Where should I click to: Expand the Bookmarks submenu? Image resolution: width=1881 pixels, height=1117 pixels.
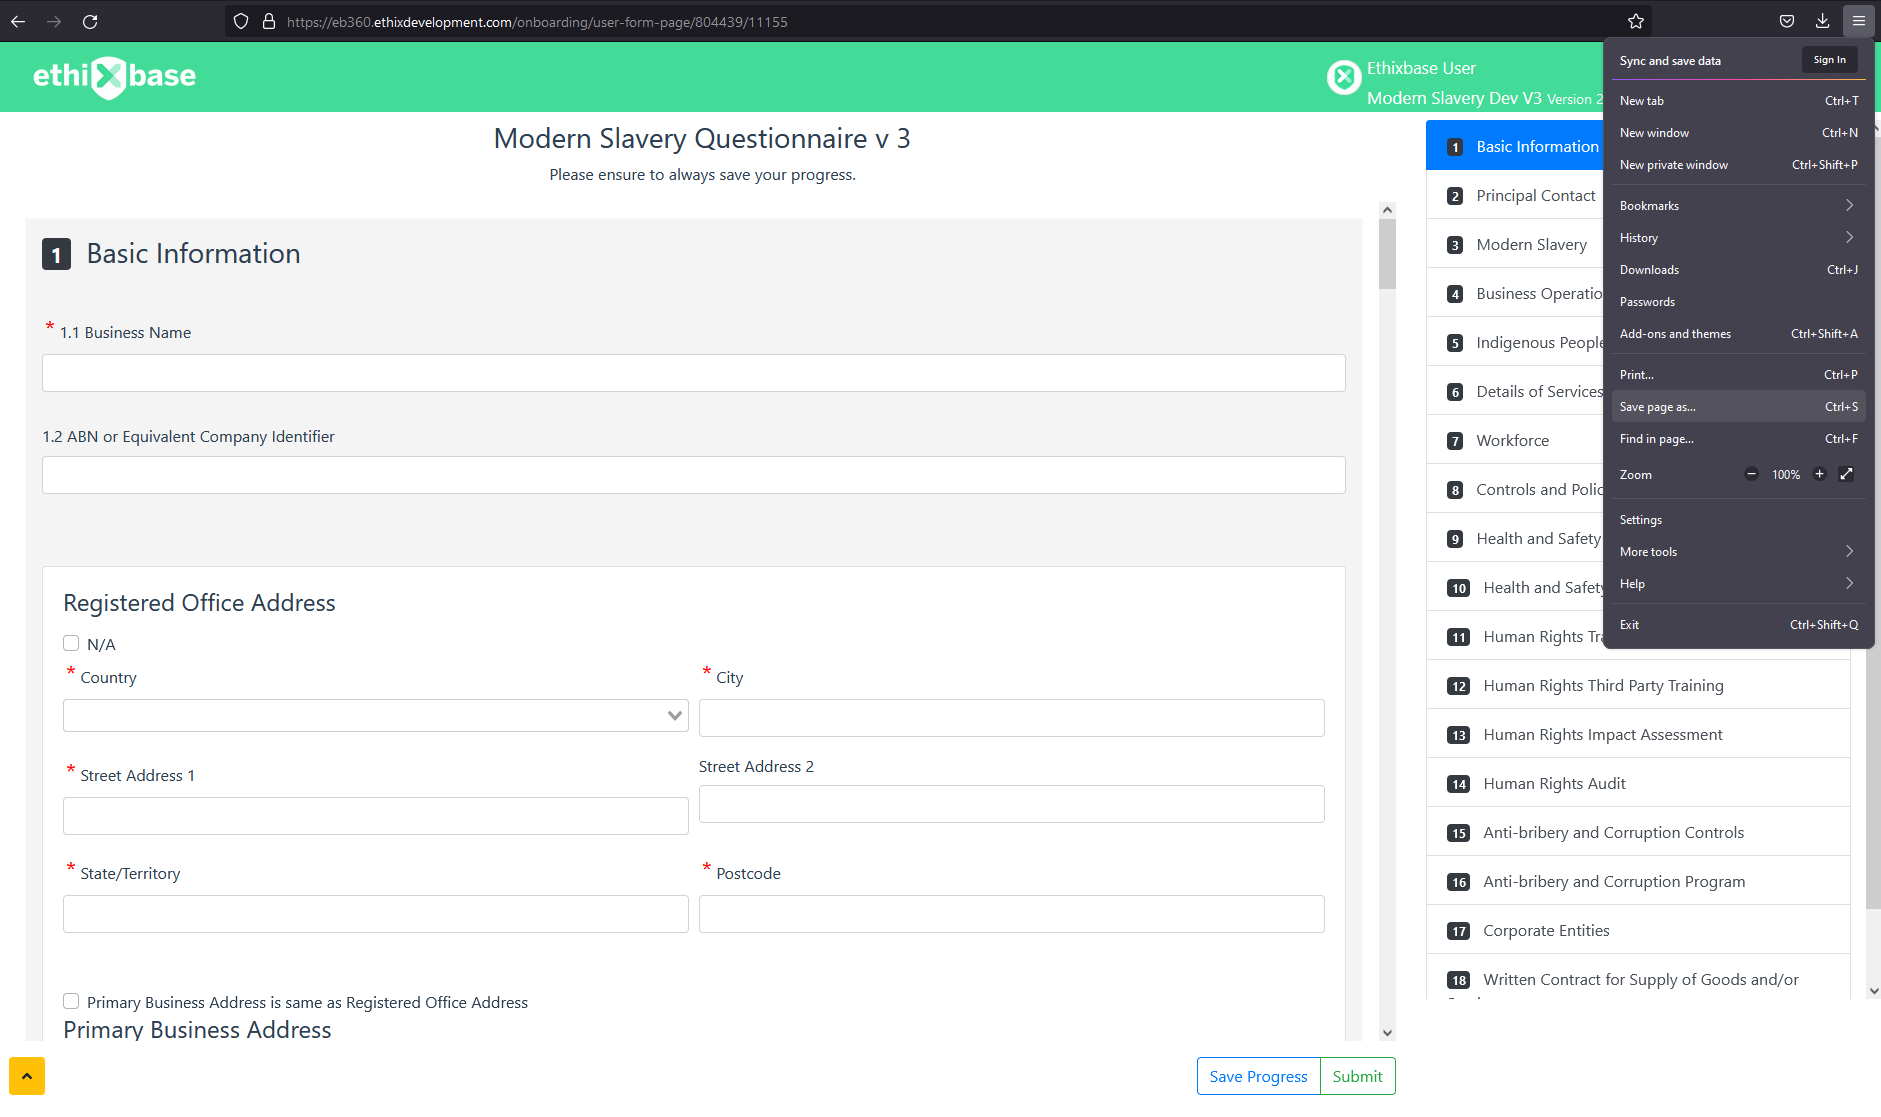tap(1737, 205)
